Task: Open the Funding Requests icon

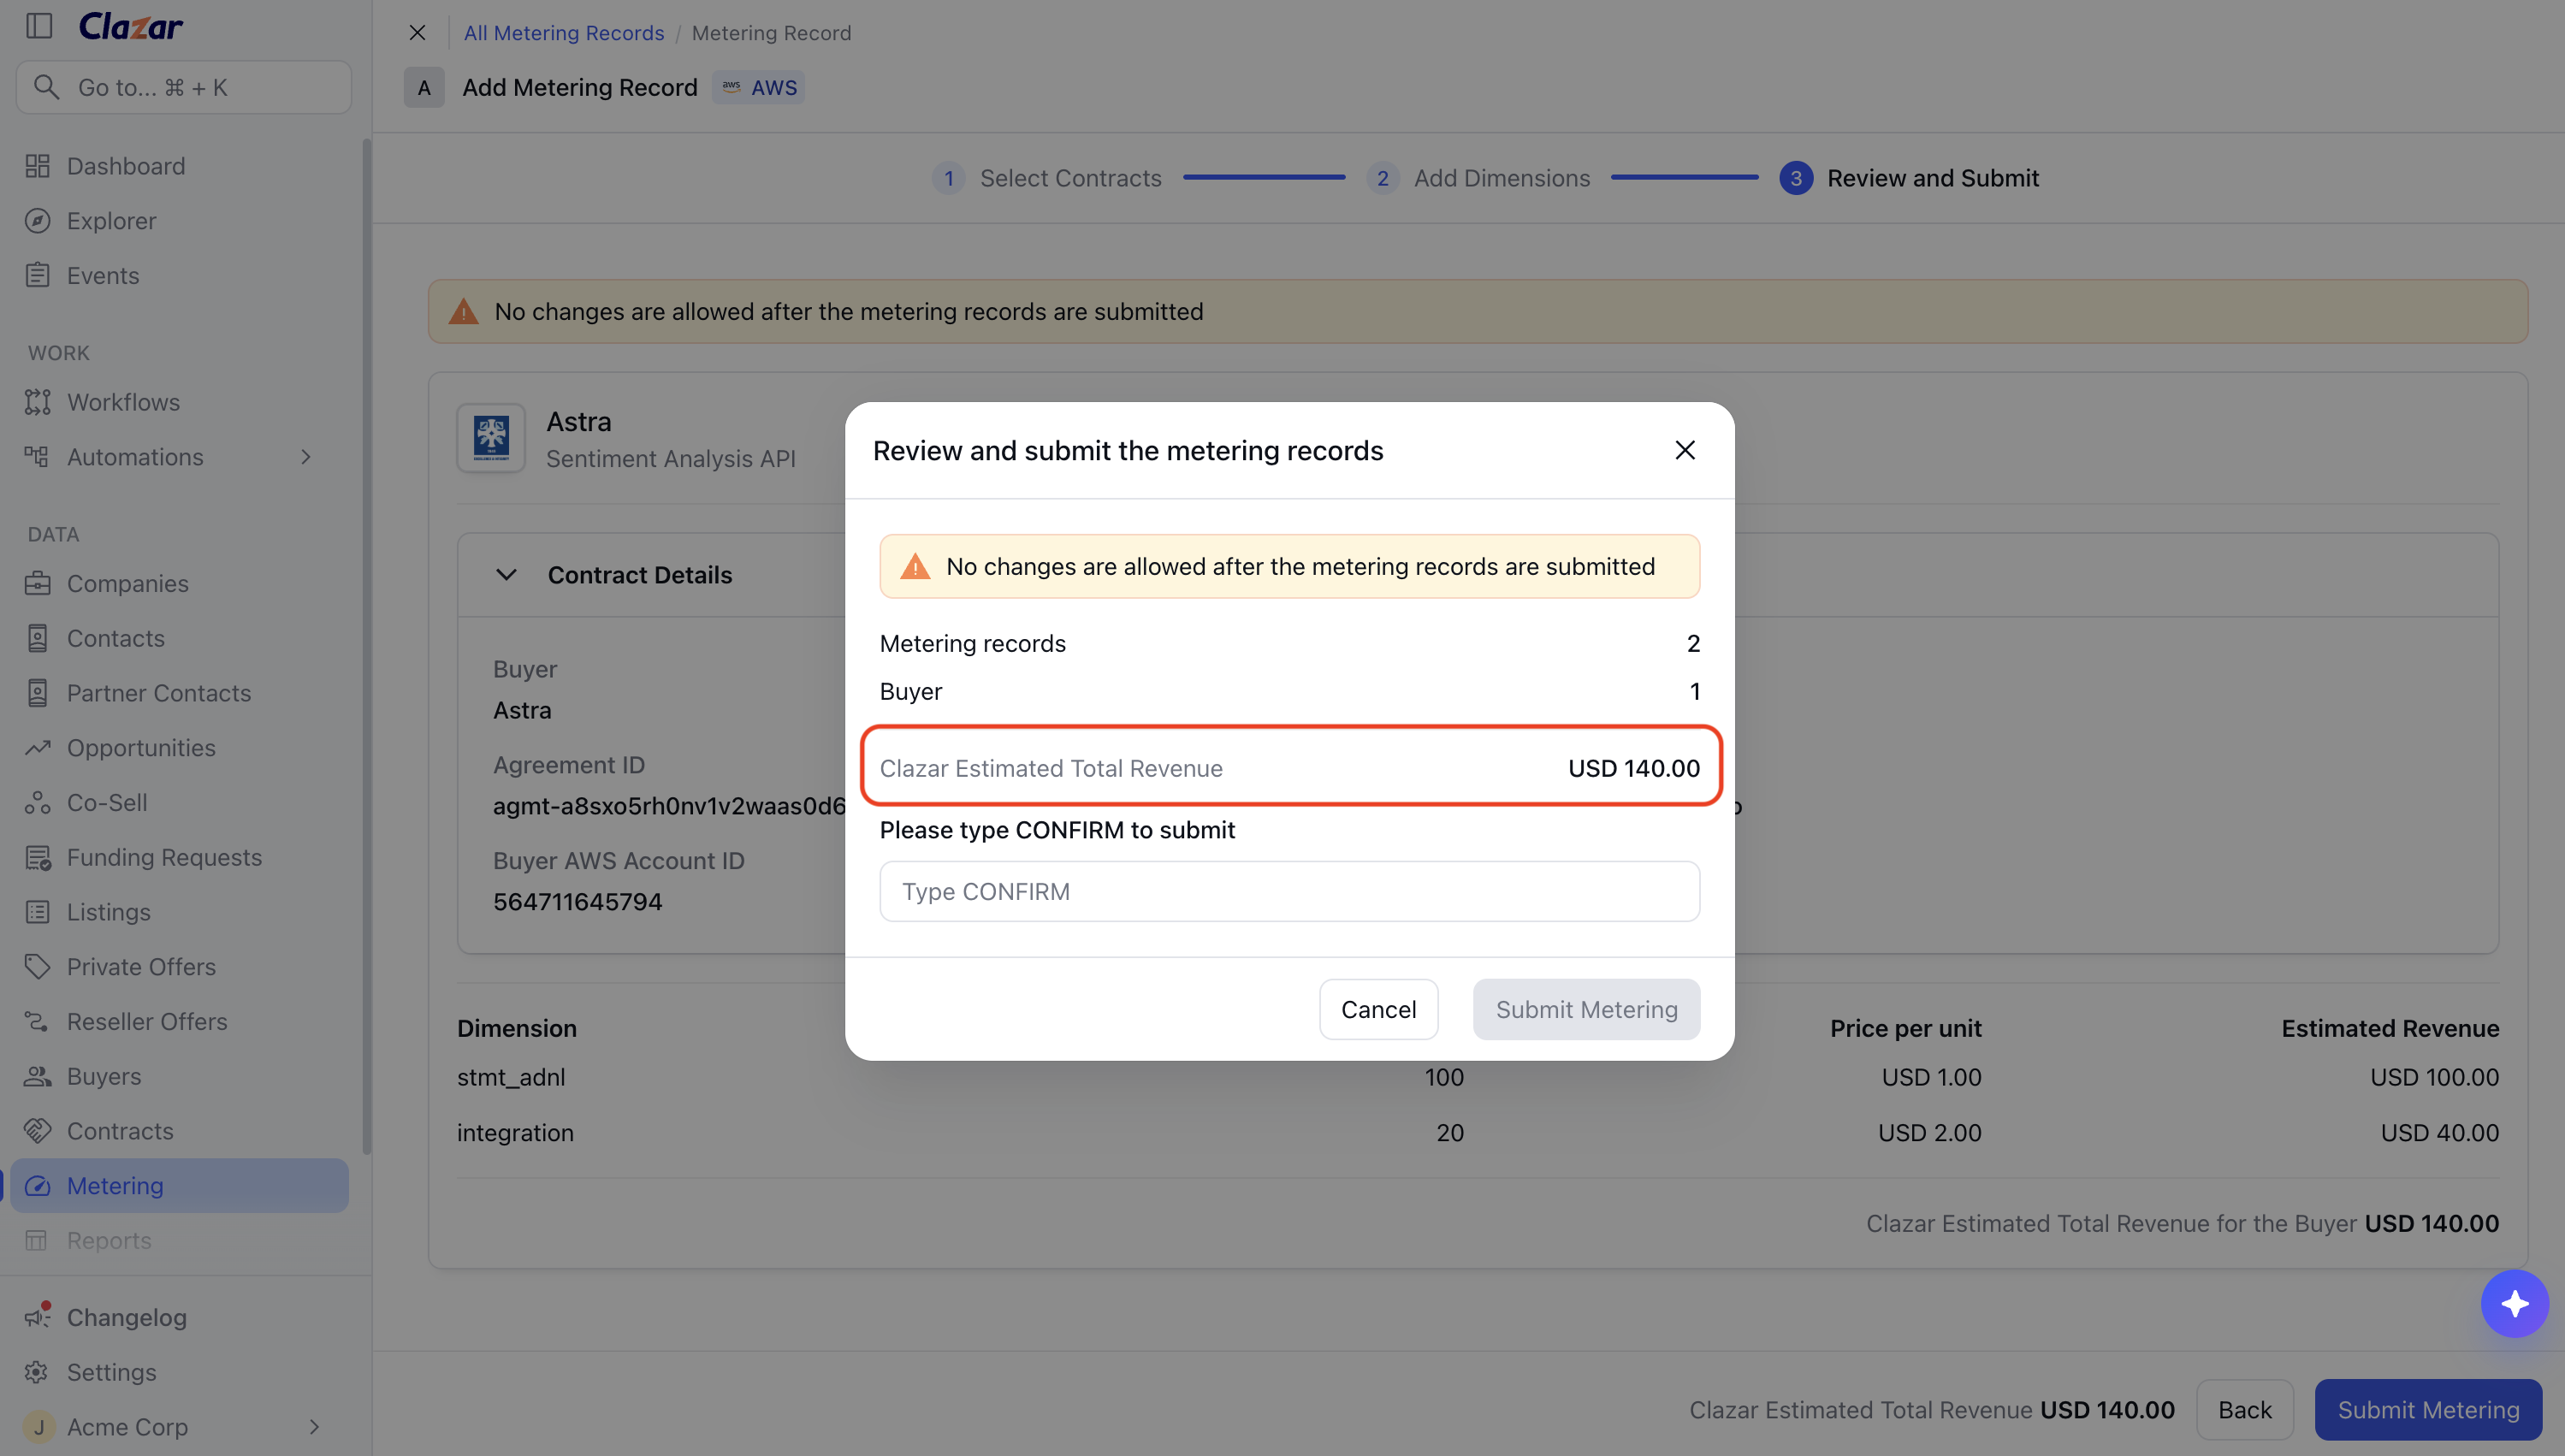Action: pos(38,857)
